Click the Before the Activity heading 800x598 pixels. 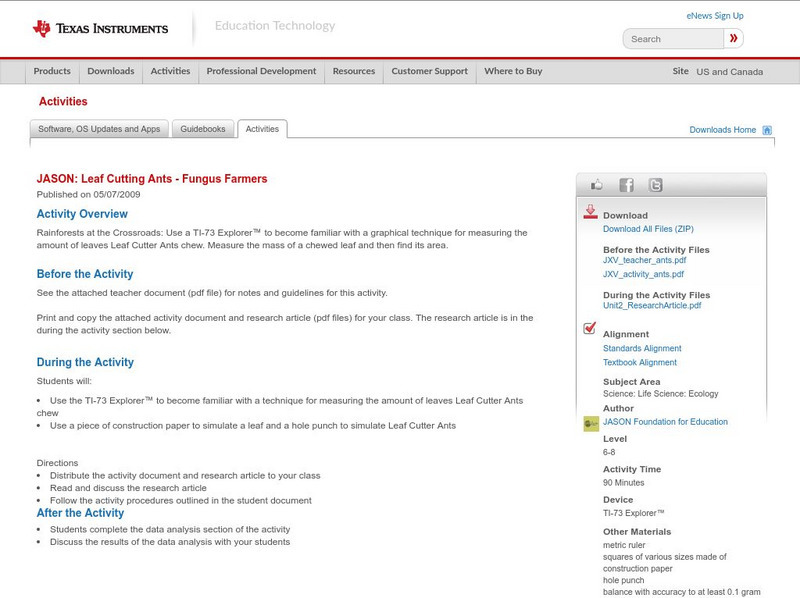[x=85, y=274]
